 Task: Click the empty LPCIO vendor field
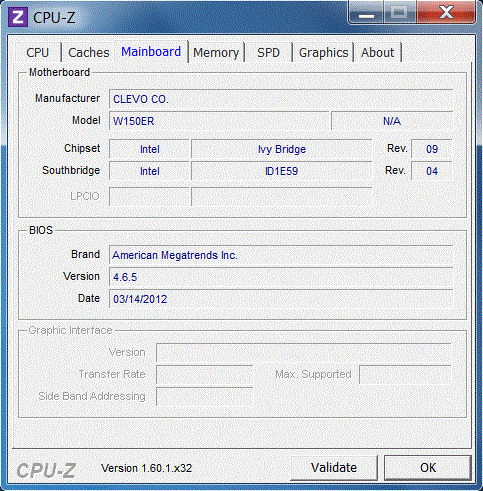click(x=149, y=196)
